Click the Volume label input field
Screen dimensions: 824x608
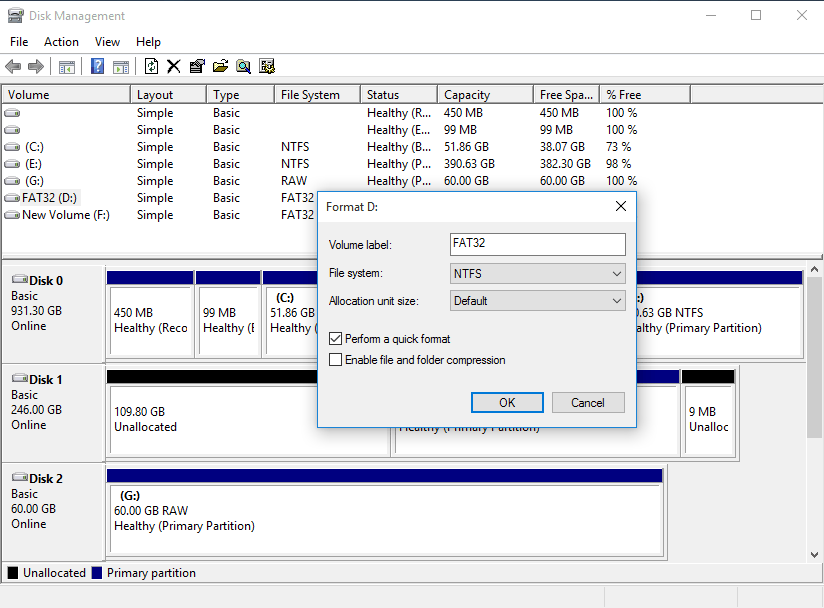[x=538, y=244]
